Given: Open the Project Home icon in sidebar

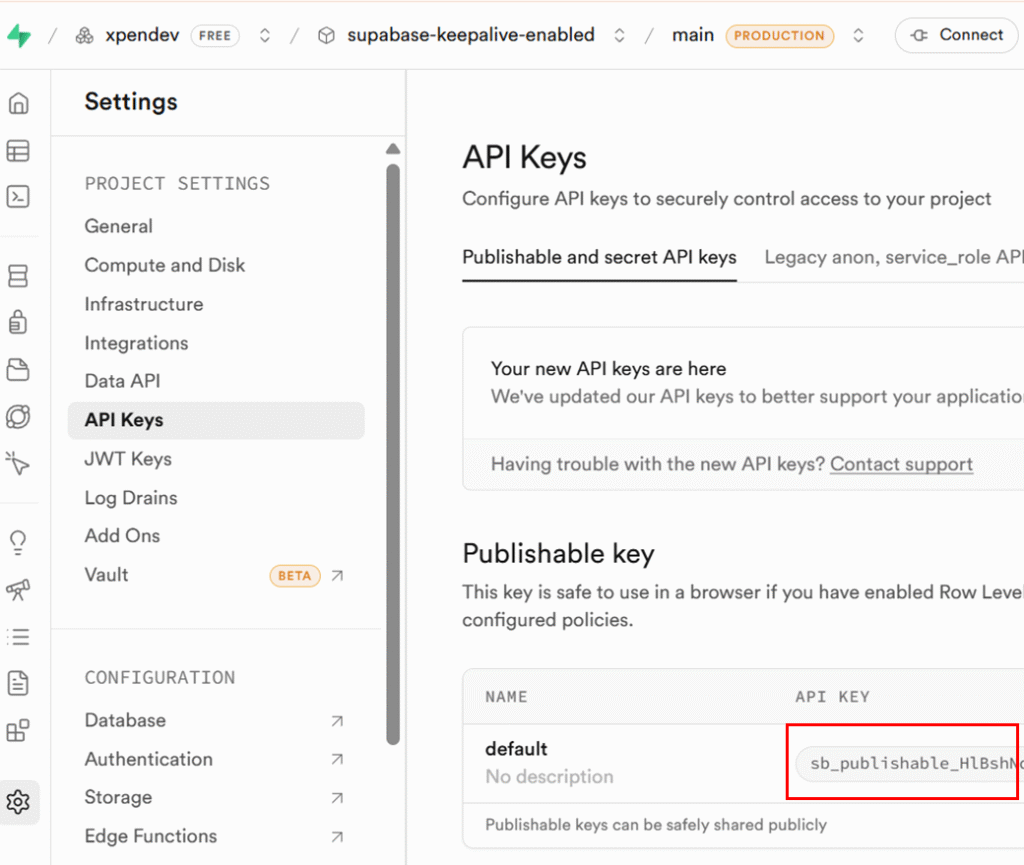Looking at the screenshot, I should 18,103.
